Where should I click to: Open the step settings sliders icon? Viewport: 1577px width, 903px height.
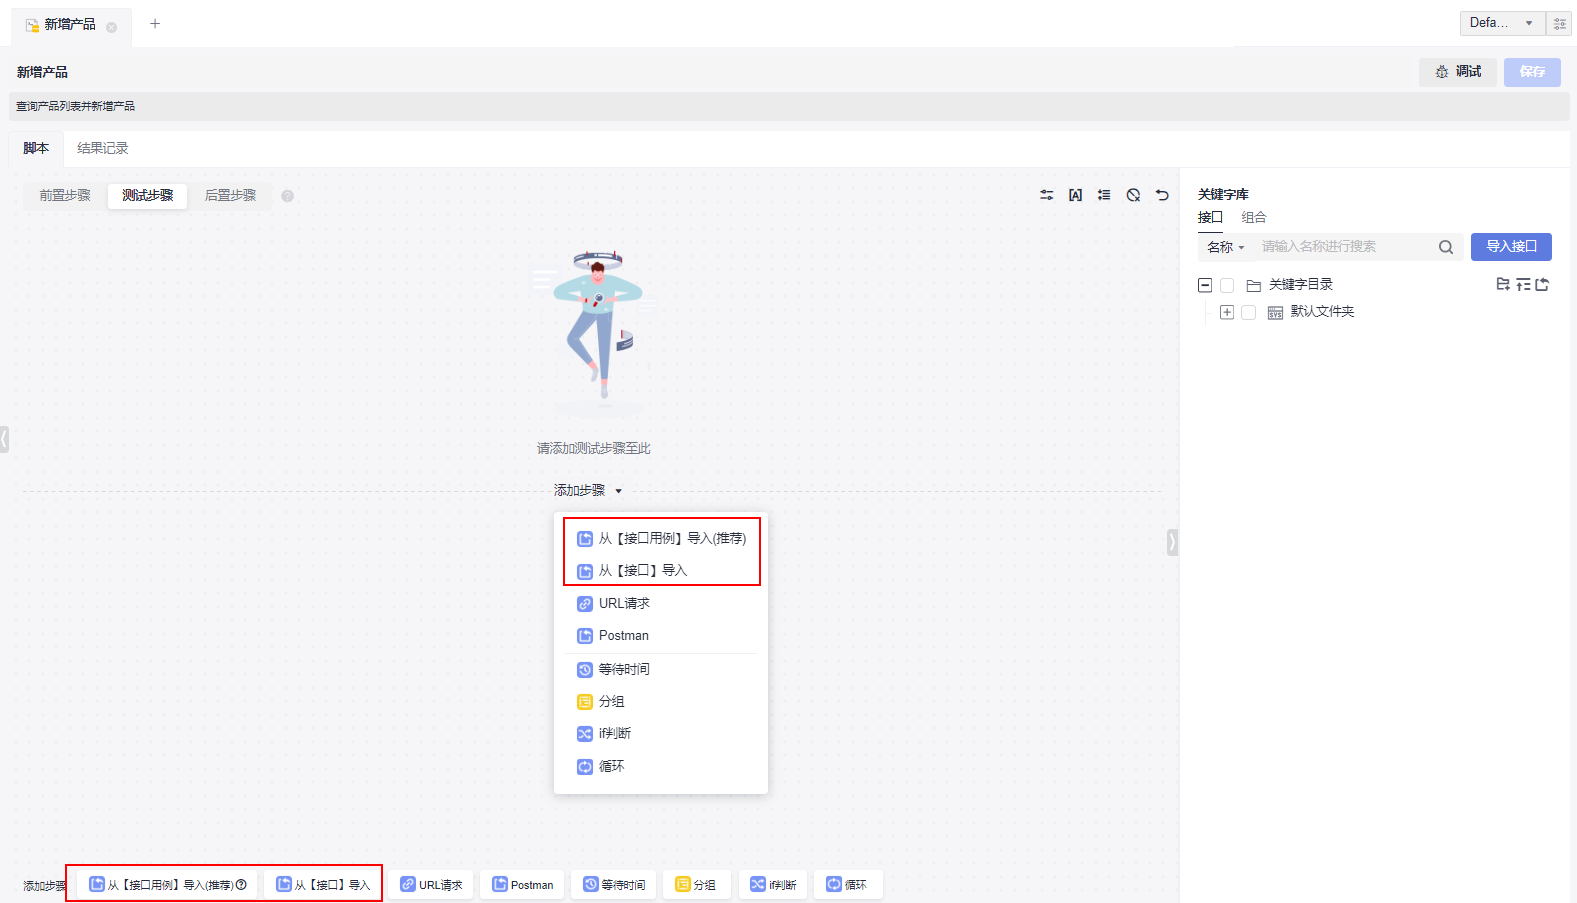click(x=1046, y=195)
